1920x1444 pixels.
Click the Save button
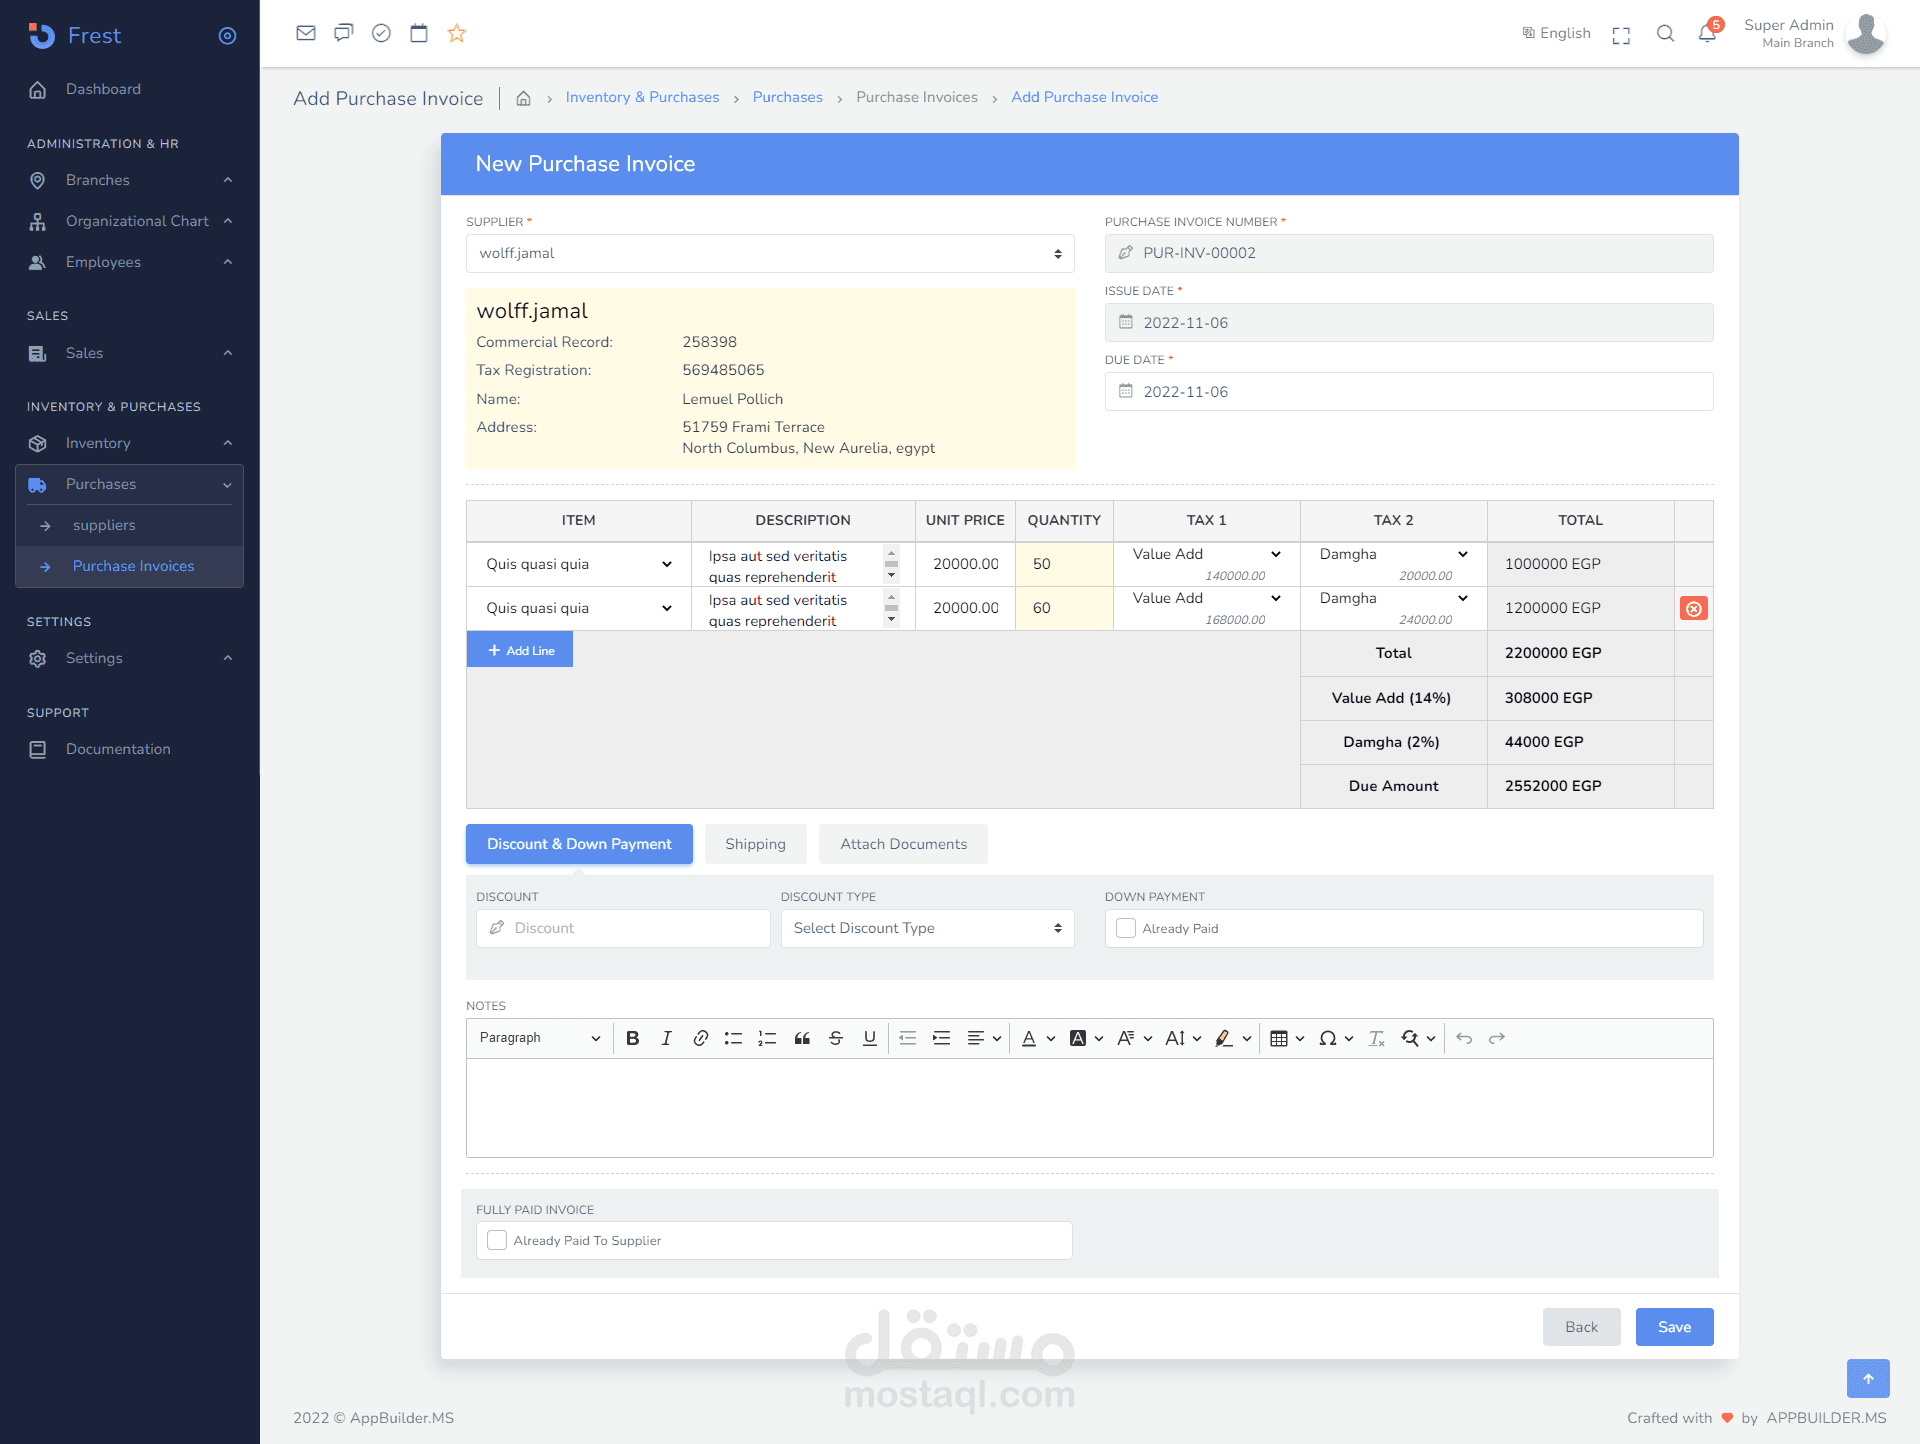[x=1674, y=1326]
